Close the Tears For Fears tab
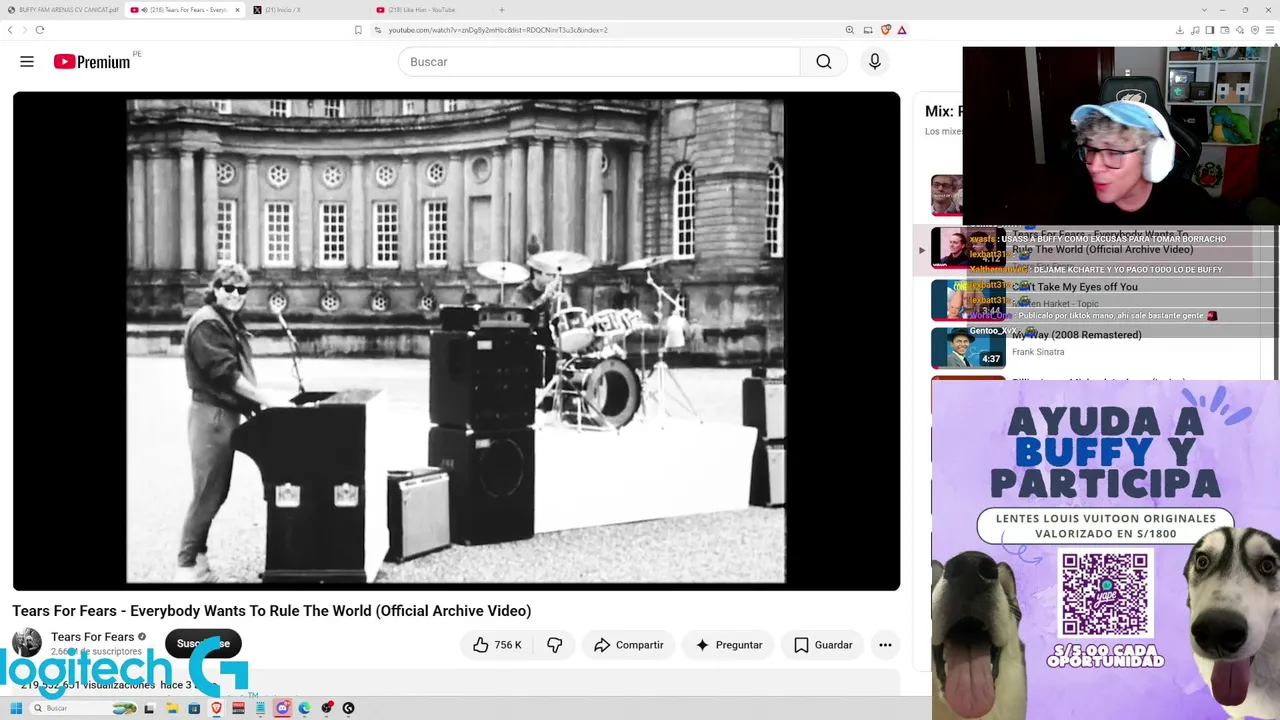The width and height of the screenshot is (1280, 720). point(237,10)
